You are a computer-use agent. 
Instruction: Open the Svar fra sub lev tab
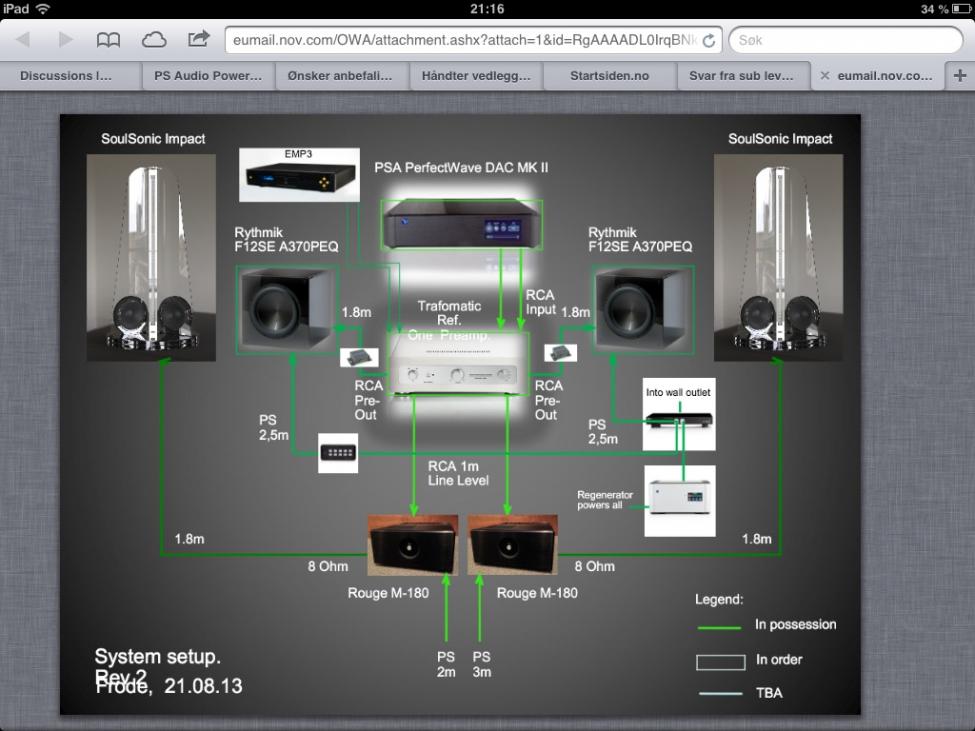pos(741,76)
